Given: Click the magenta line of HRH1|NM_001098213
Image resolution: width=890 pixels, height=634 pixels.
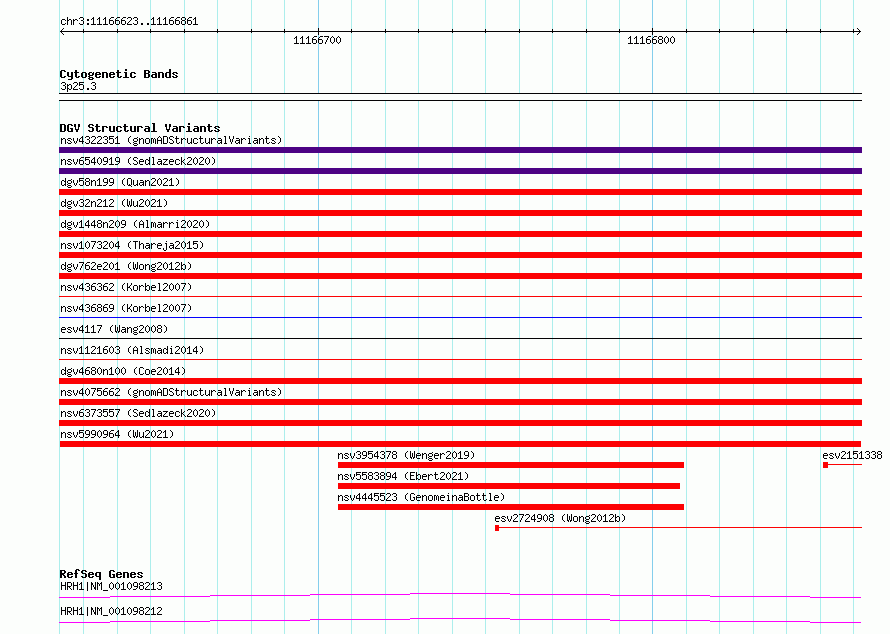Looking at the screenshot, I should click(460, 595).
